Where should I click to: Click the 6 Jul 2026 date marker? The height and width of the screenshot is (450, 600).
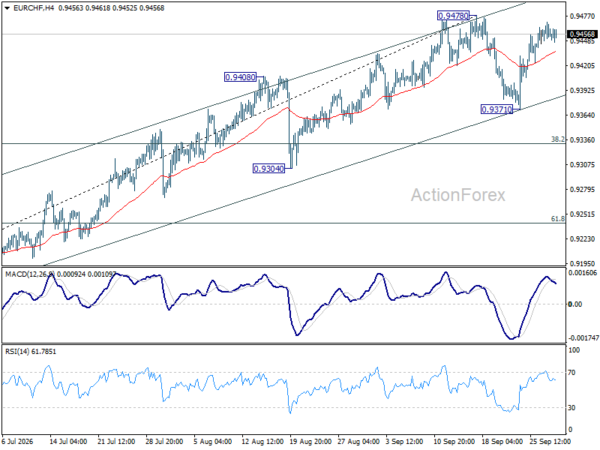[18, 442]
